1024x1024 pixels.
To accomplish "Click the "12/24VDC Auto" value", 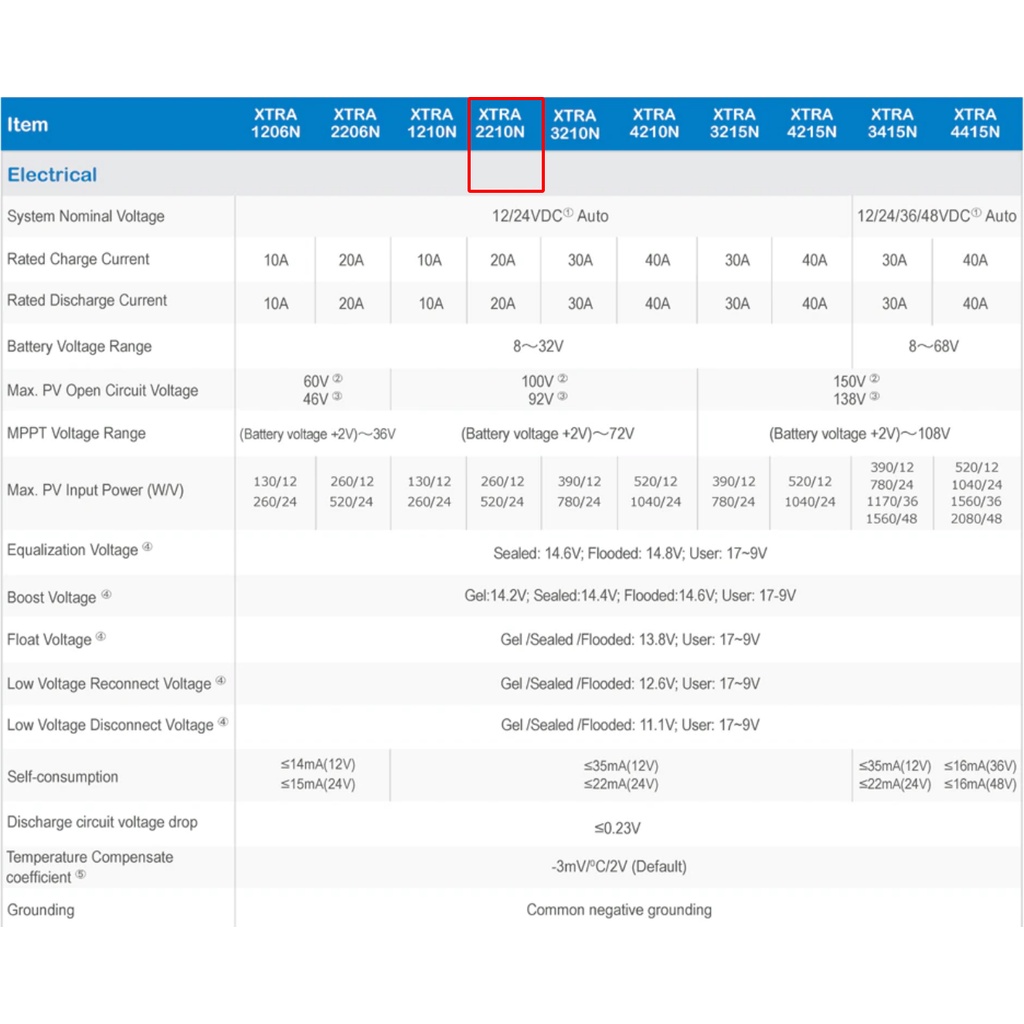I will tap(550, 216).
